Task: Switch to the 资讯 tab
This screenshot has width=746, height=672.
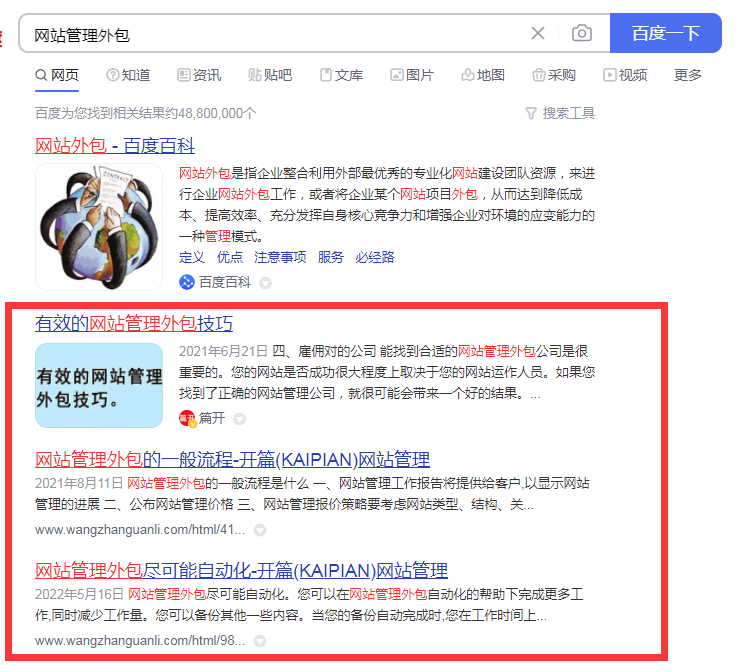Action: pos(199,75)
